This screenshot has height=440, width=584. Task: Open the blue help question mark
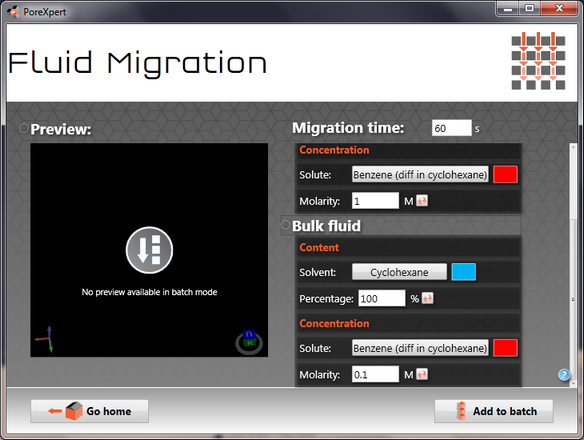click(564, 374)
